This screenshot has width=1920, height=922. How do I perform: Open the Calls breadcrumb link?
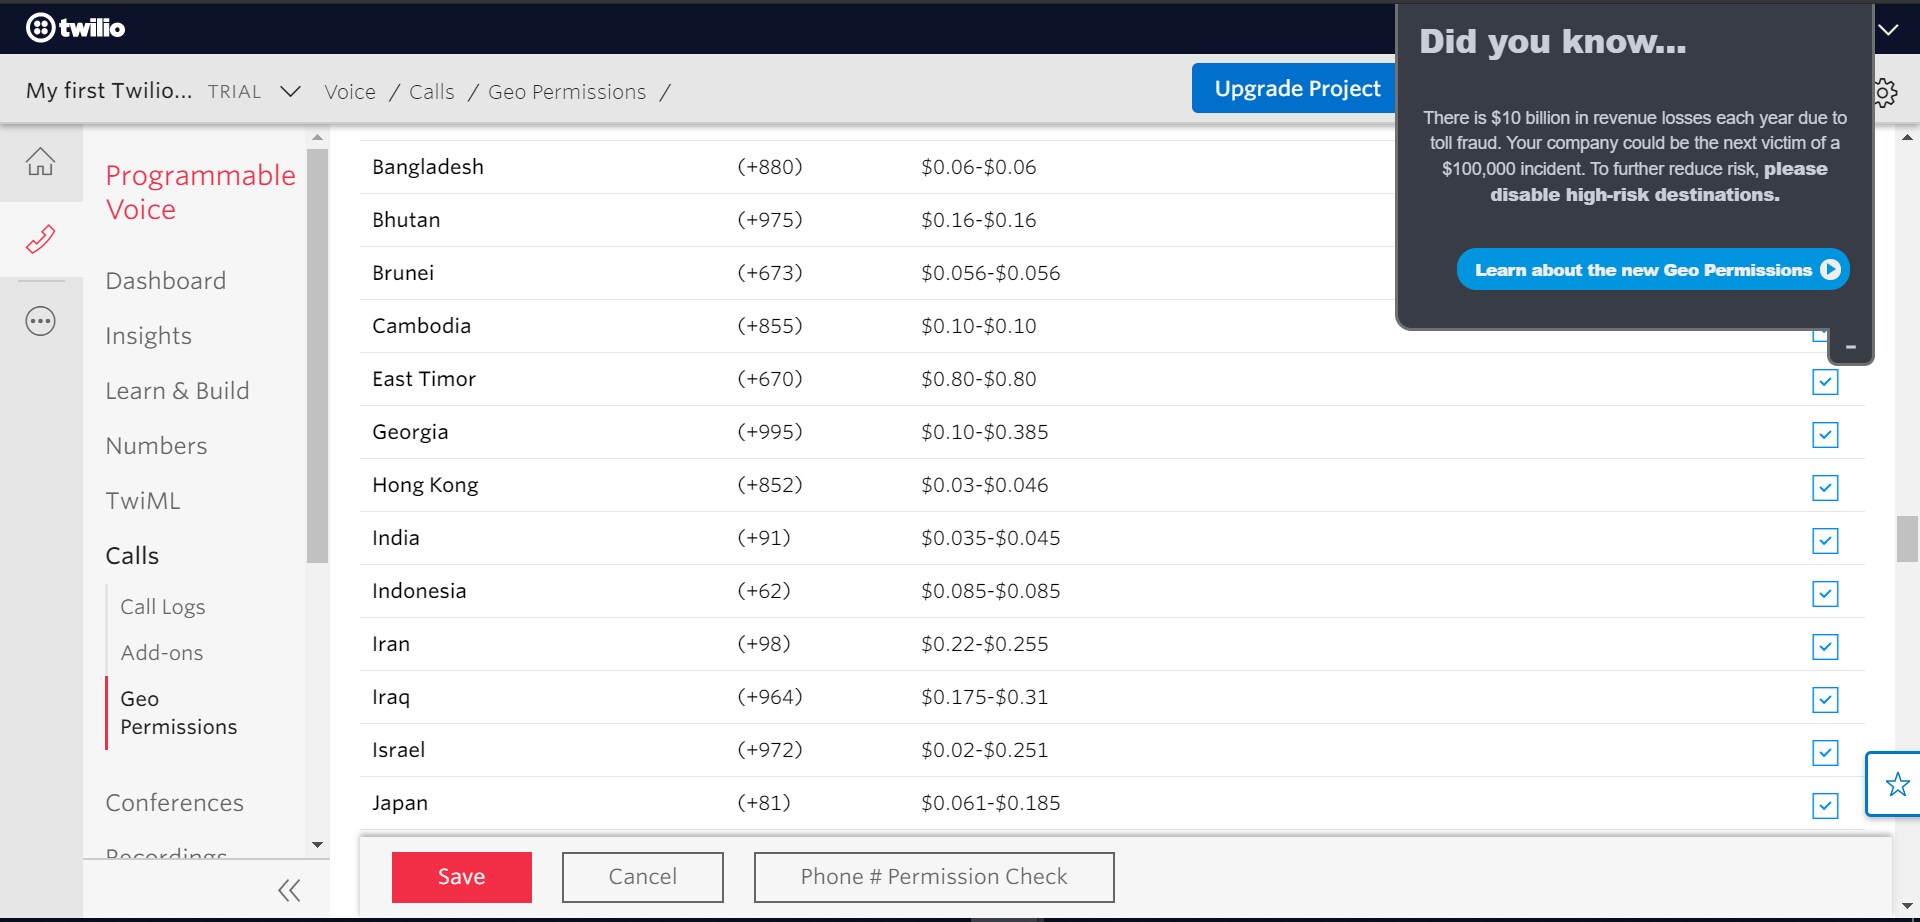[432, 91]
